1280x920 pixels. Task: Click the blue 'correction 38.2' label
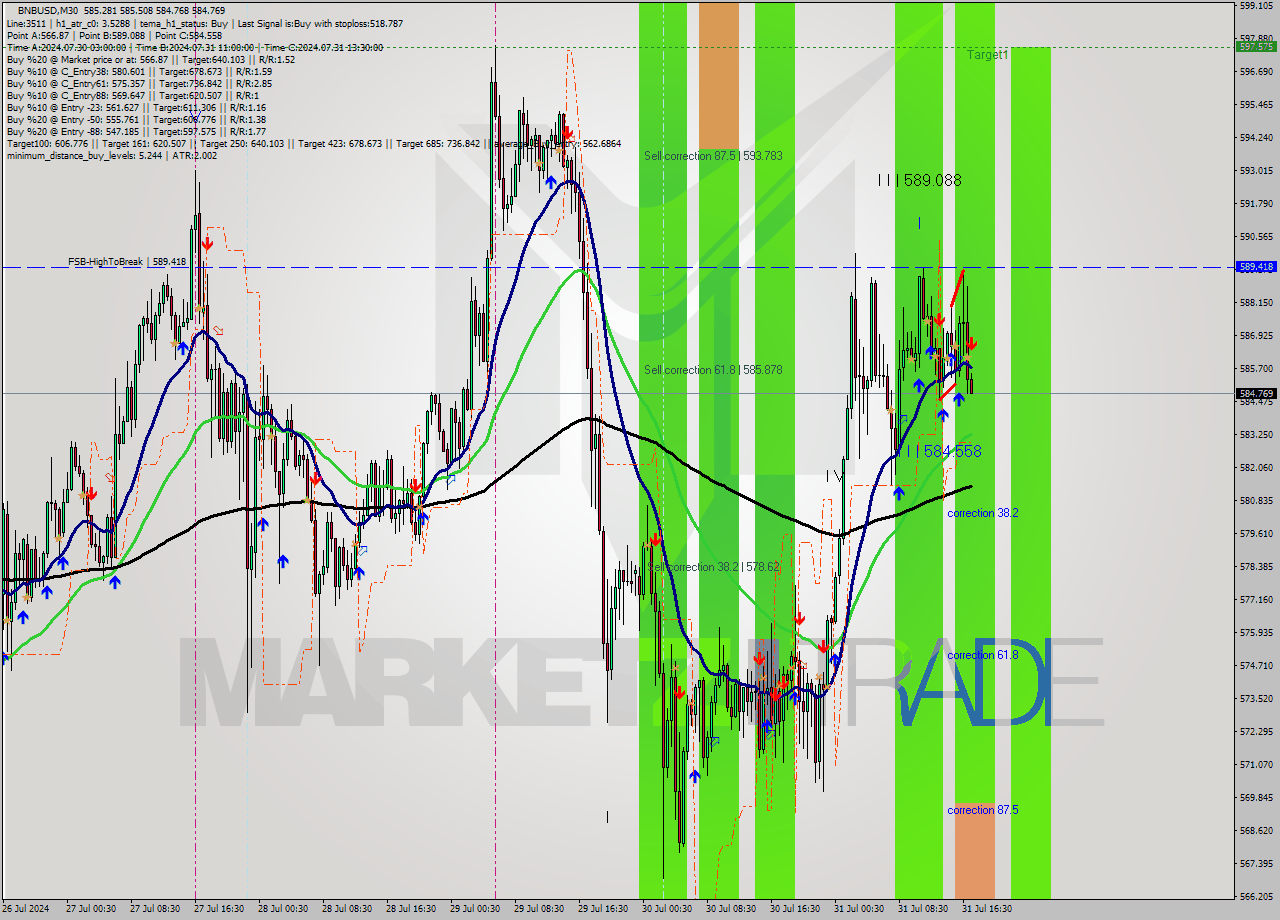coord(983,513)
